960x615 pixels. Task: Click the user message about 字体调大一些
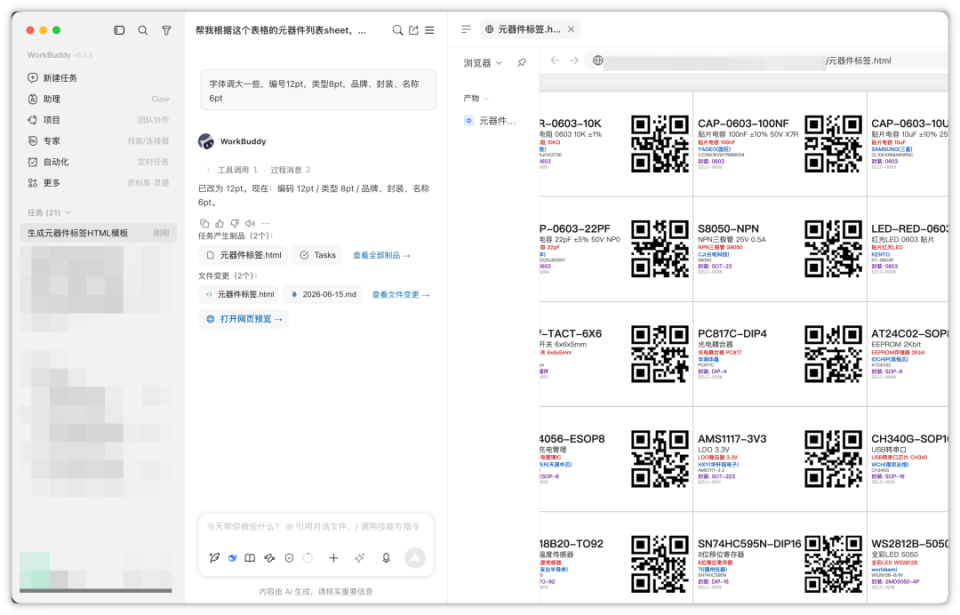point(318,90)
